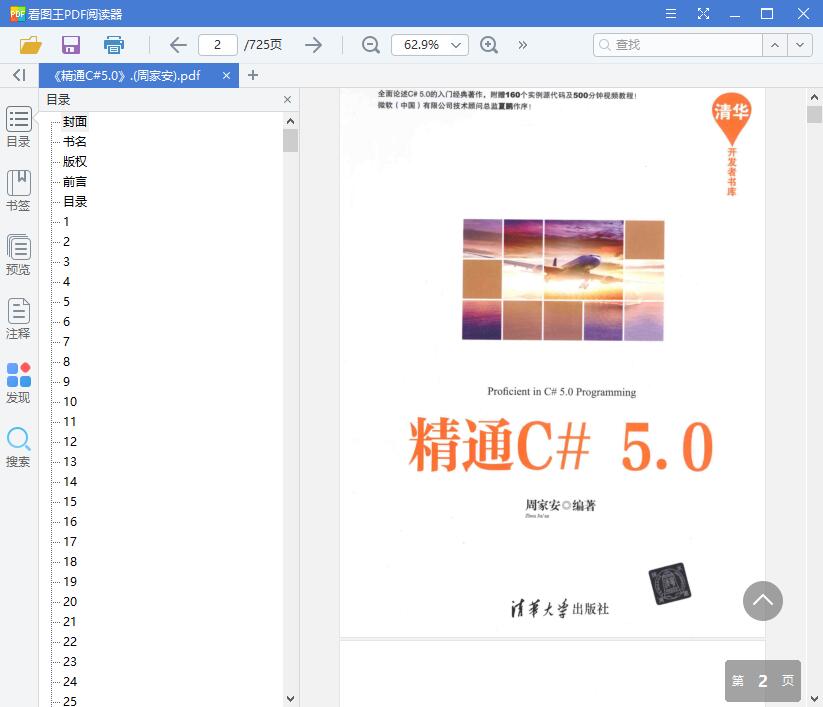Select the 版权 outline entry
The width and height of the screenshot is (823, 707).
(x=75, y=162)
